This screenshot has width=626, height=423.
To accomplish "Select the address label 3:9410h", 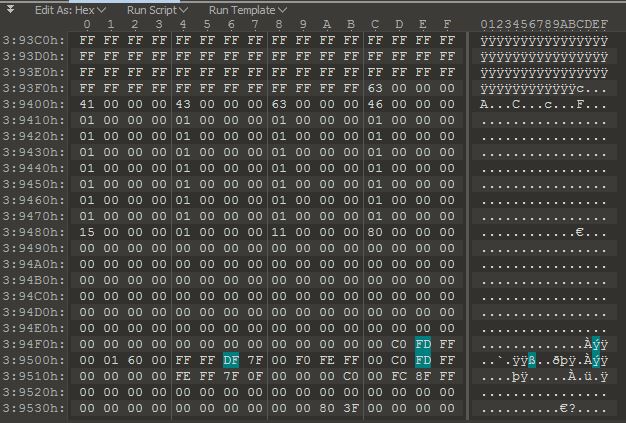I will (34, 120).
